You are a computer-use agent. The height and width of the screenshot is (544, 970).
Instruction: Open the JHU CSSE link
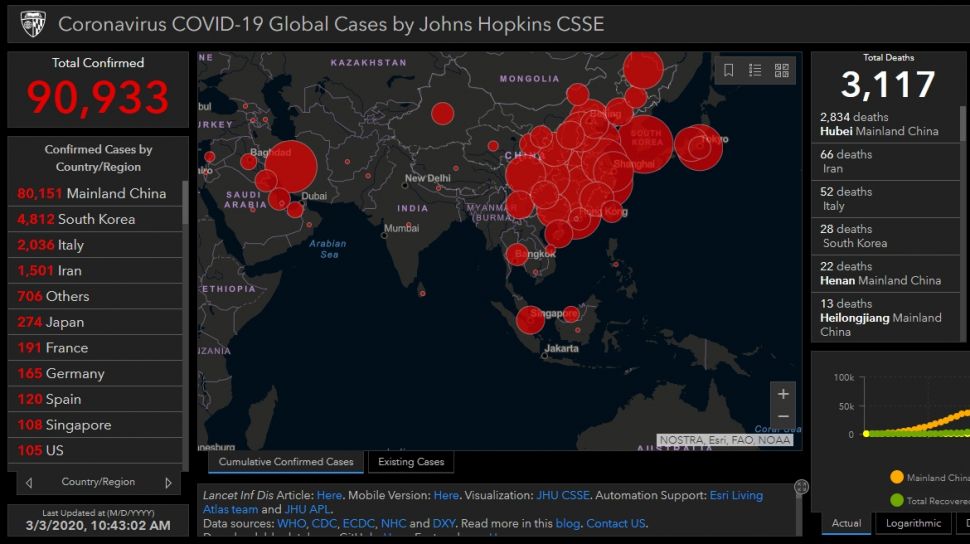point(564,495)
